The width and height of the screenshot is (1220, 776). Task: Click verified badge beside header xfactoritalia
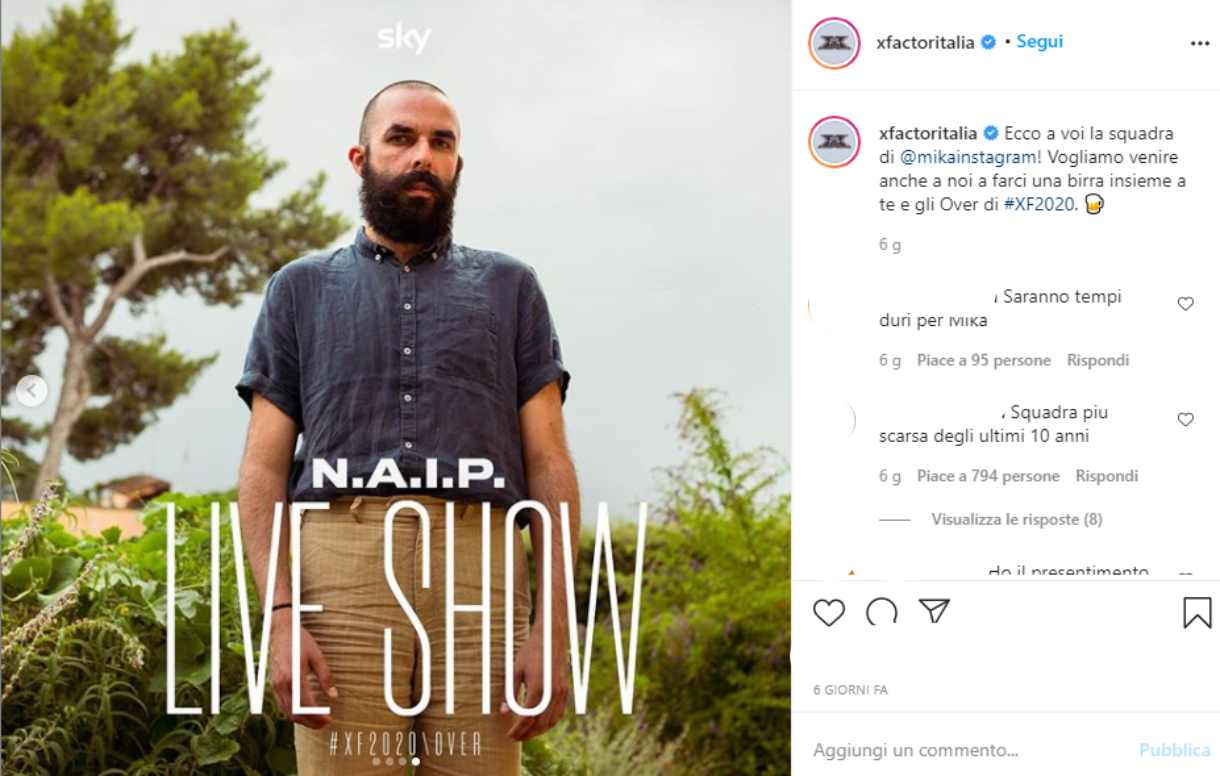coord(988,43)
